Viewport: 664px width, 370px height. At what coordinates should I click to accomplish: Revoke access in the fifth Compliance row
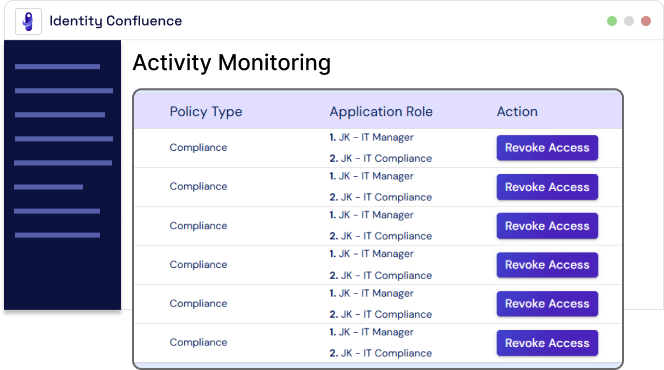tap(547, 304)
